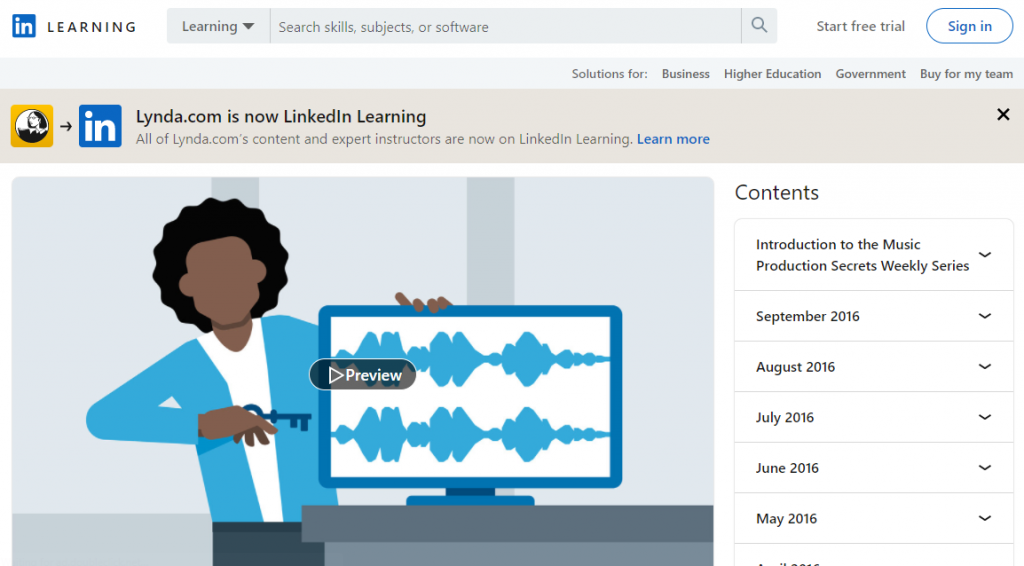Open the Business solutions menu item
This screenshot has width=1024, height=566.
(685, 74)
